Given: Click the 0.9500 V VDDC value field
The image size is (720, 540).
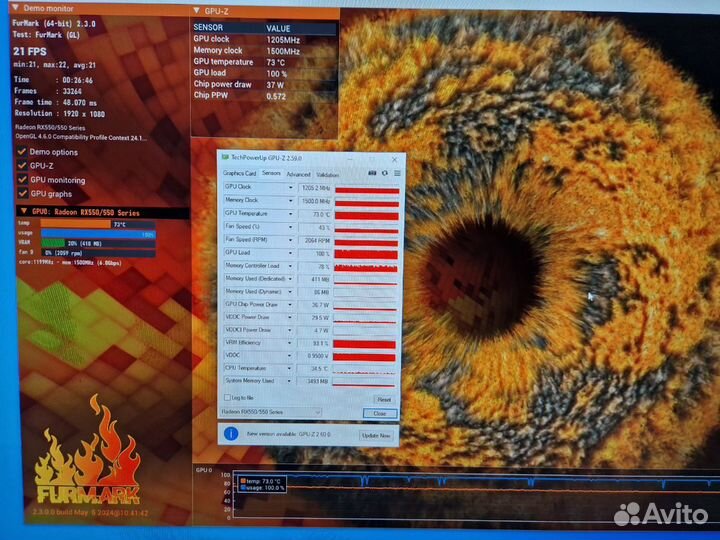Looking at the screenshot, I should pos(314,356).
